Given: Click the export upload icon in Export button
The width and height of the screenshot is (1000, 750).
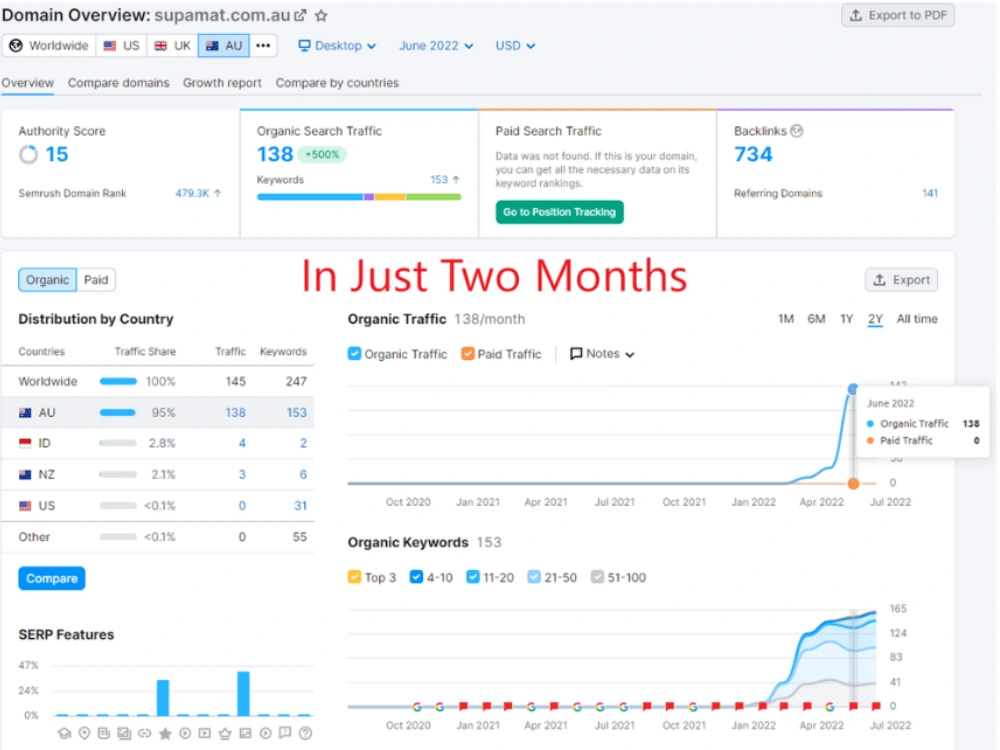Looking at the screenshot, I should (879, 280).
